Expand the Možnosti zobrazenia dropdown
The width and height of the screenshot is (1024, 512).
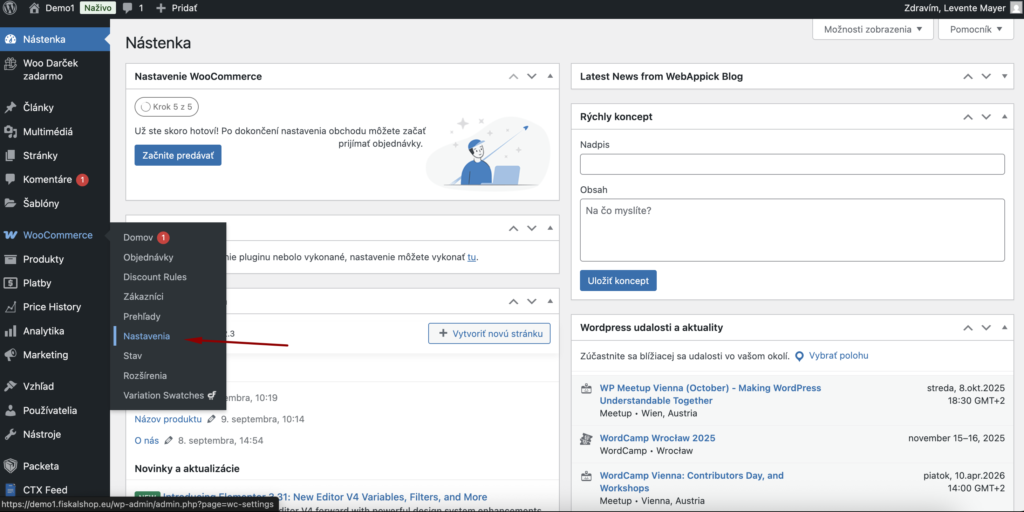873,29
